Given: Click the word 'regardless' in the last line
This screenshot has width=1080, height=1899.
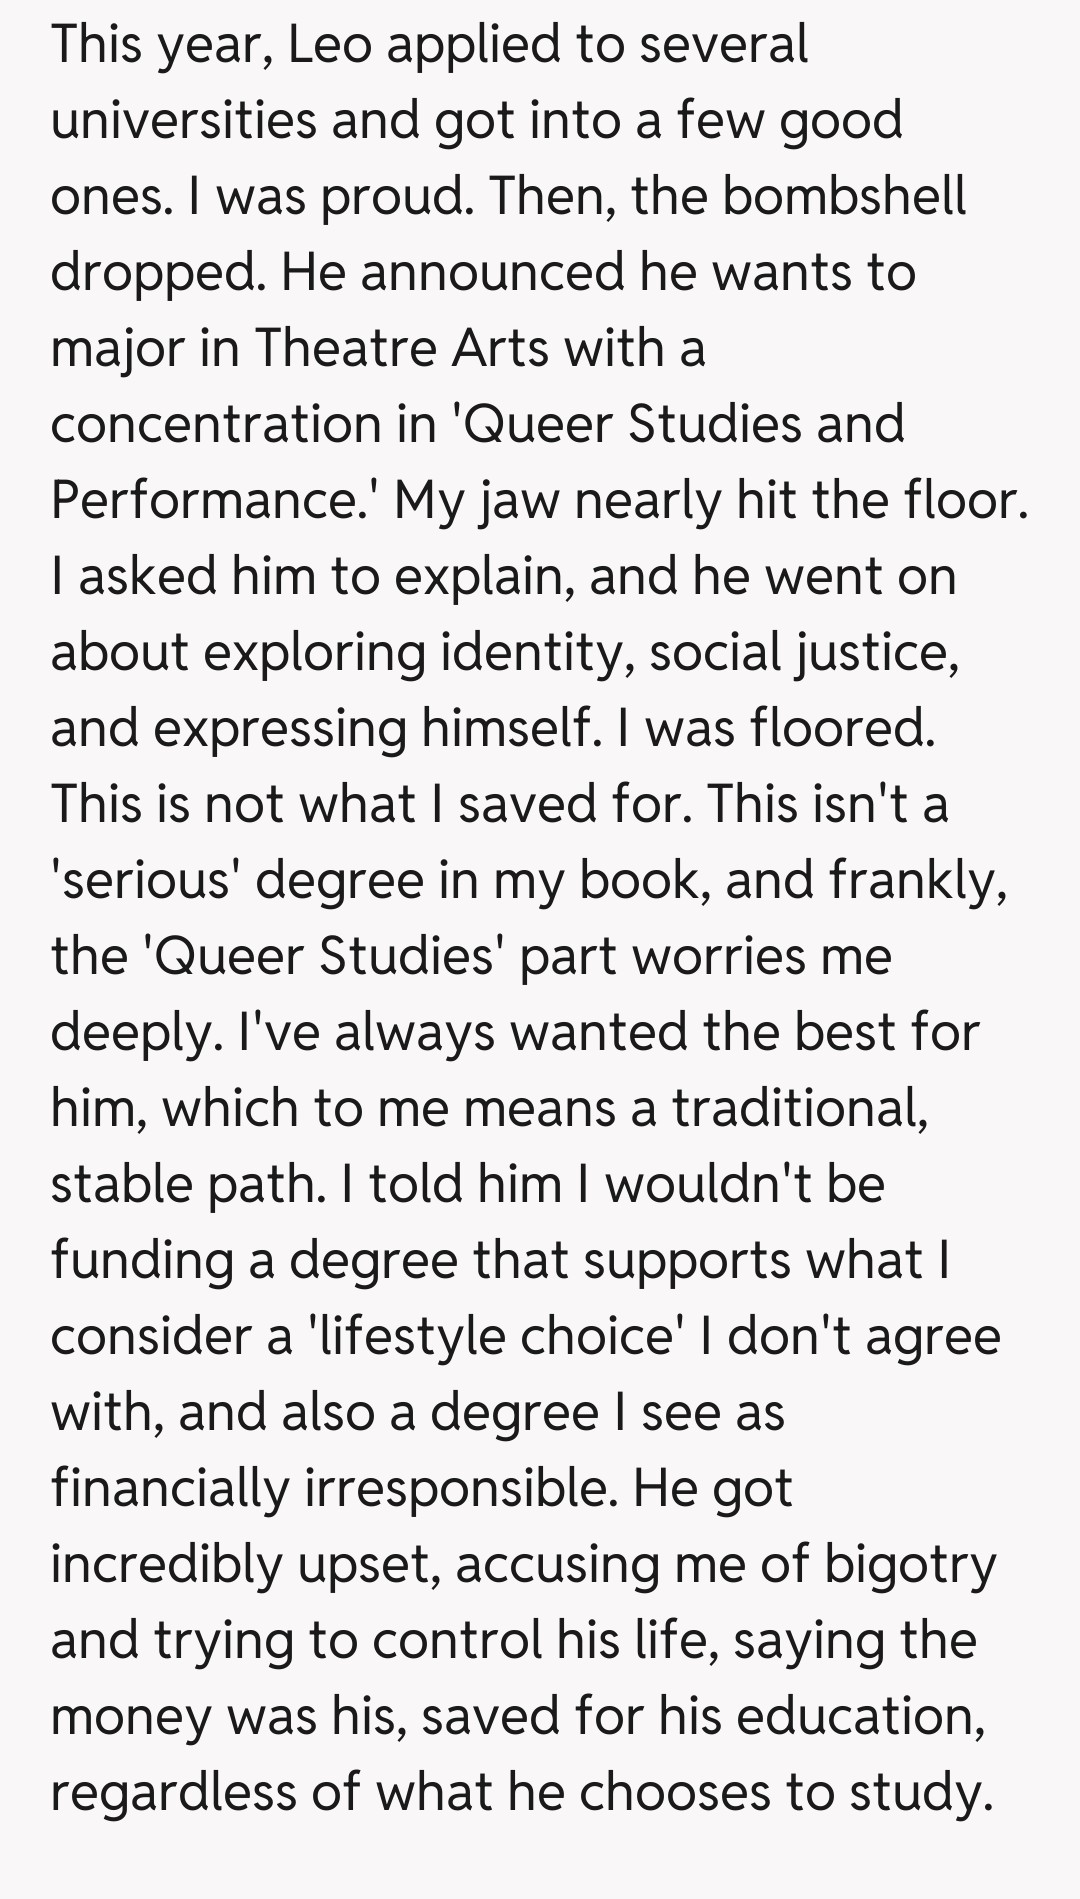Looking at the screenshot, I should pyautogui.click(x=172, y=1793).
